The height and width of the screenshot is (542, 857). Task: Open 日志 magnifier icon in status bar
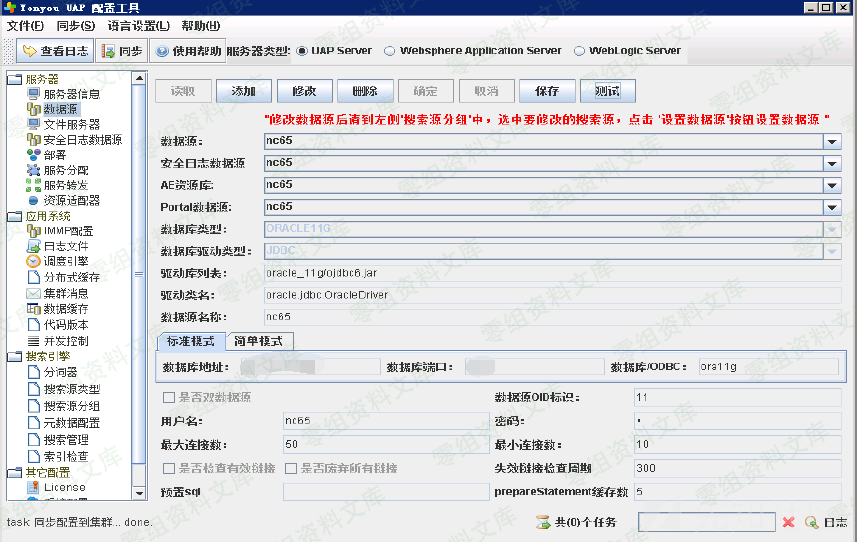812,522
